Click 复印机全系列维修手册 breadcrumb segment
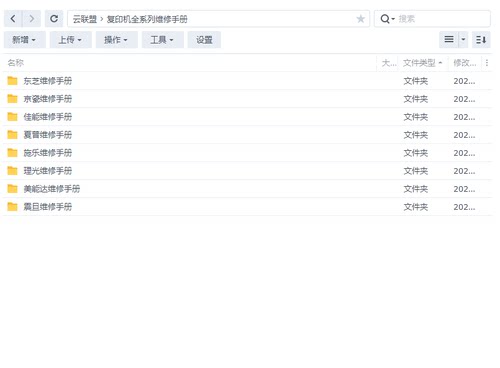The image size is (500, 368). [147, 19]
